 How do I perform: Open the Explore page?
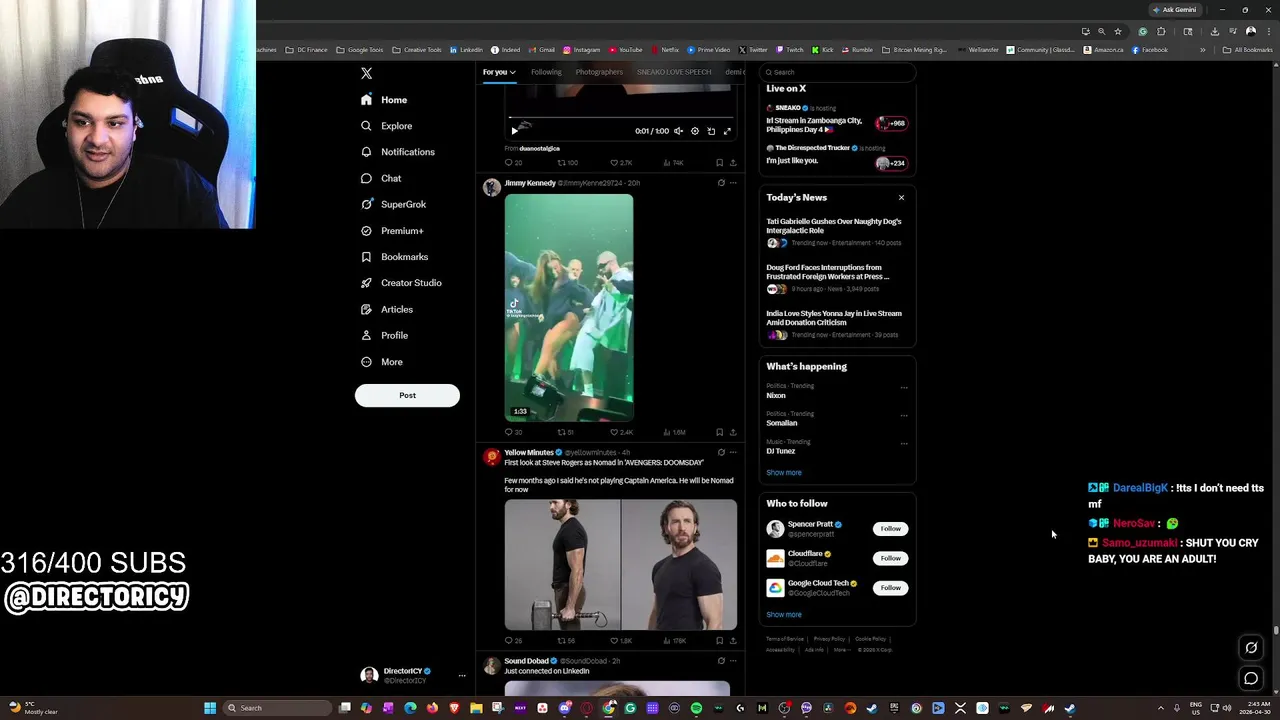coord(386,126)
